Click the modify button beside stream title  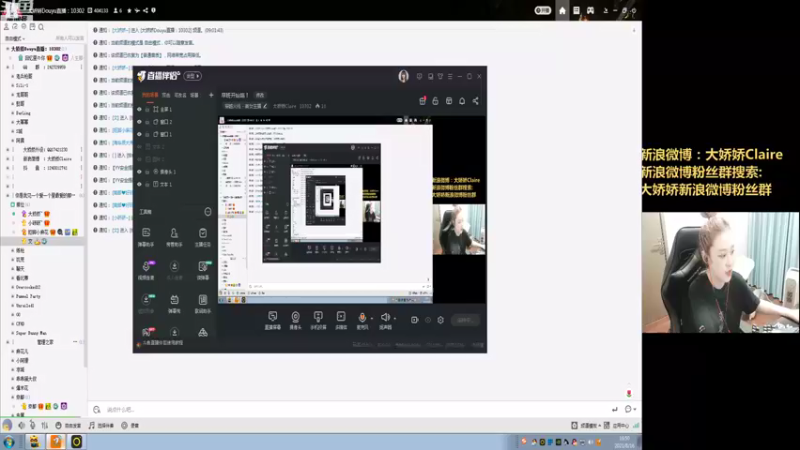(260, 95)
